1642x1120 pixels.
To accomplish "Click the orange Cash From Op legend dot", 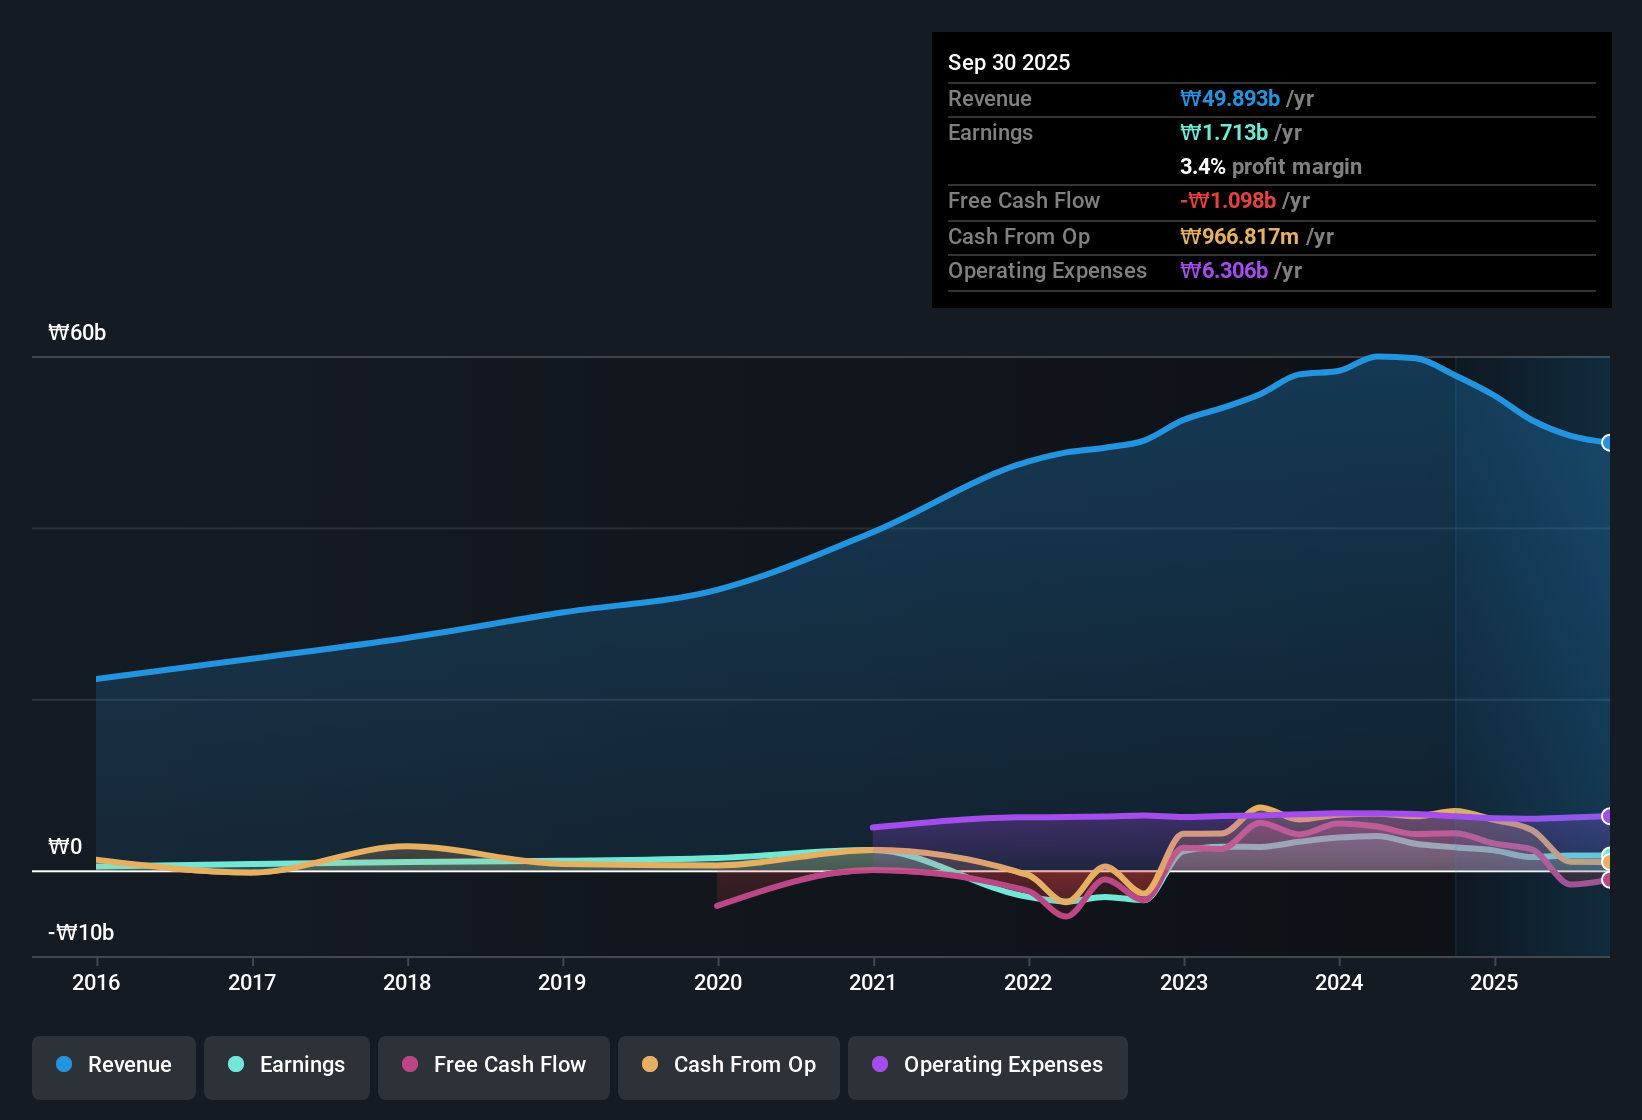I will coord(650,1065).
